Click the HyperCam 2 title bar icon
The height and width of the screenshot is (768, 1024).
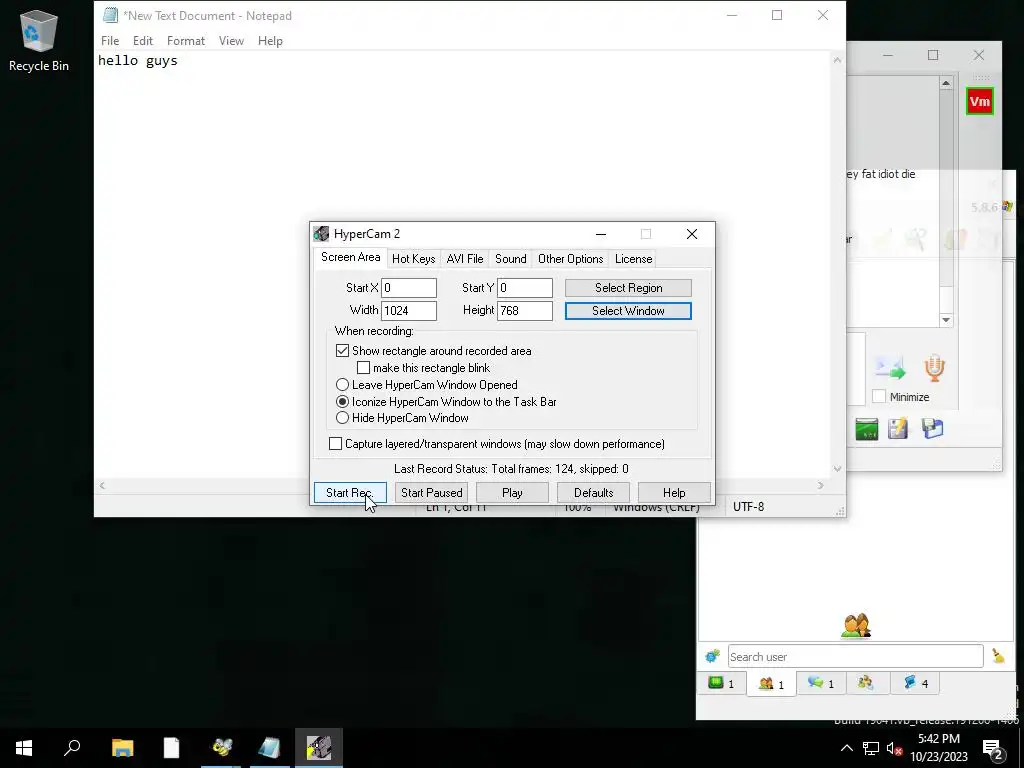pos(321,234)
